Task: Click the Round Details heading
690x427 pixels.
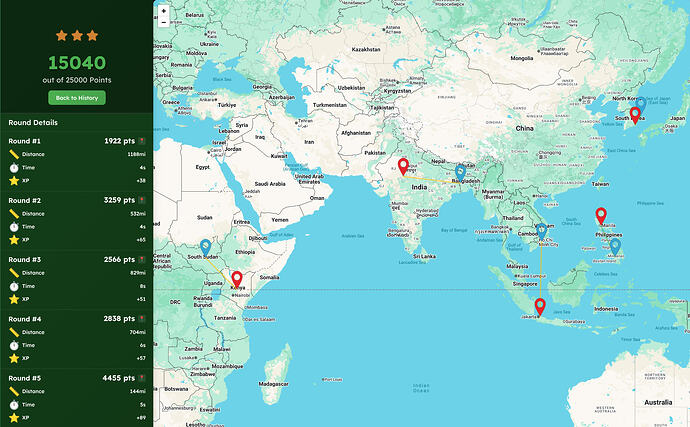Action: [x=33, y=123]
